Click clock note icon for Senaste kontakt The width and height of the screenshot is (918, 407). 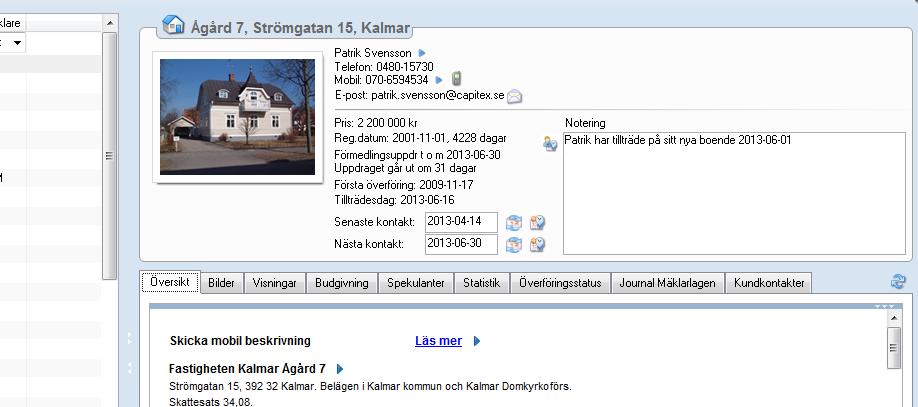pyautogui.click(x=537, y=223)
